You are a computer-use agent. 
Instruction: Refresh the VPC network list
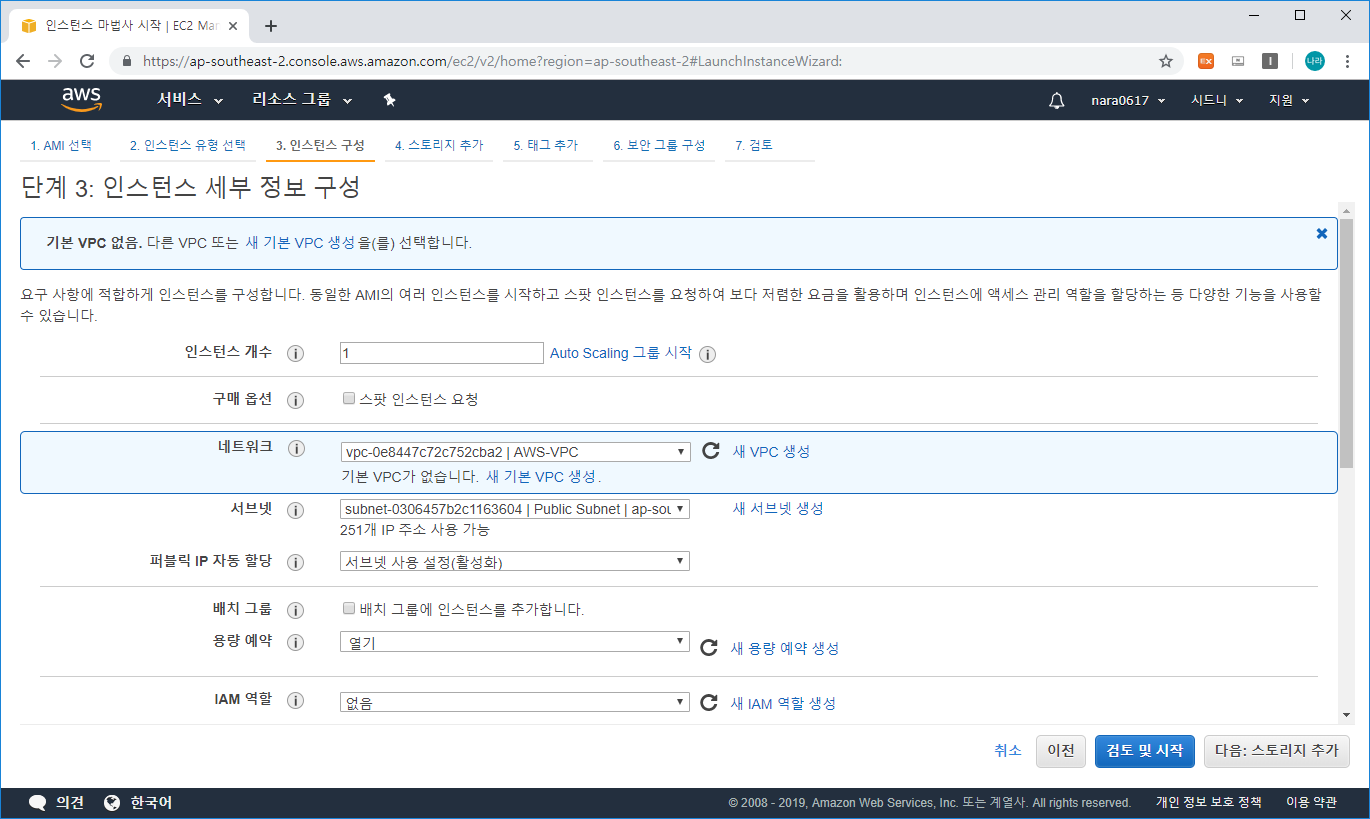(710, 451)
